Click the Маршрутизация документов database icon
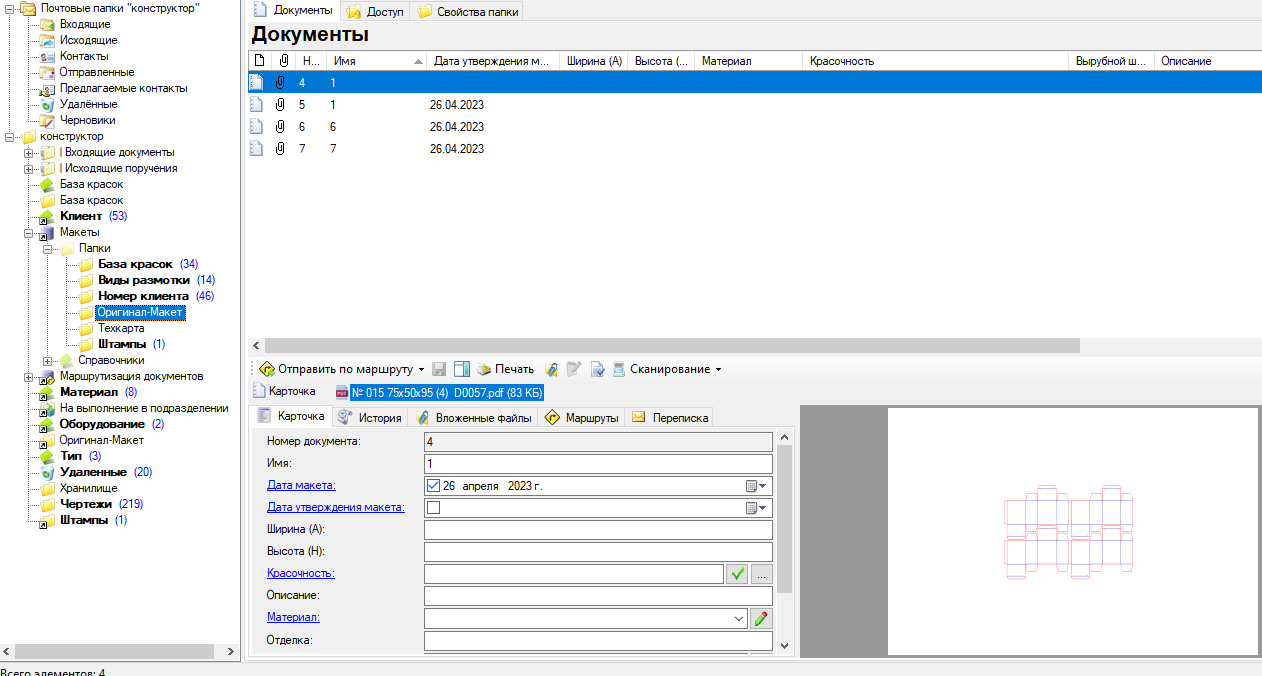The image size is (1262, 676). coord(47,376)
